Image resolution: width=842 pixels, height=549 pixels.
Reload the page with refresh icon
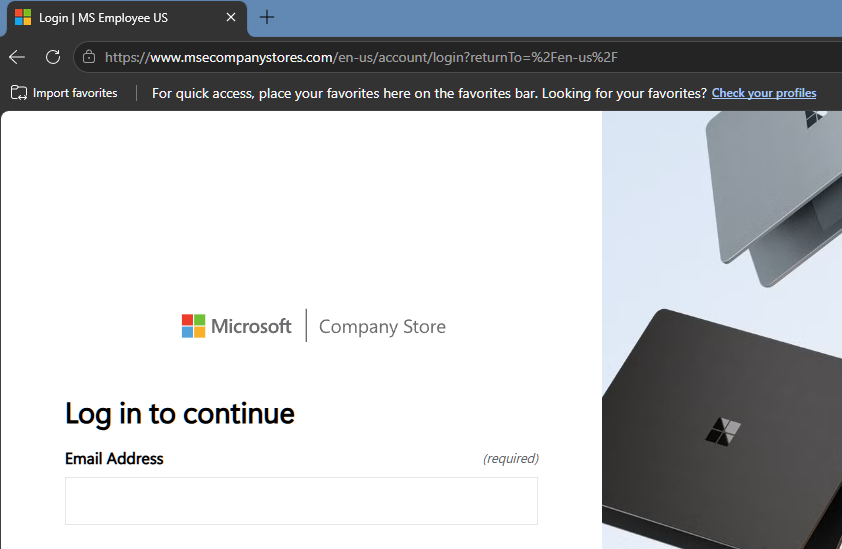pyautogui.click(x=53, y=57)
